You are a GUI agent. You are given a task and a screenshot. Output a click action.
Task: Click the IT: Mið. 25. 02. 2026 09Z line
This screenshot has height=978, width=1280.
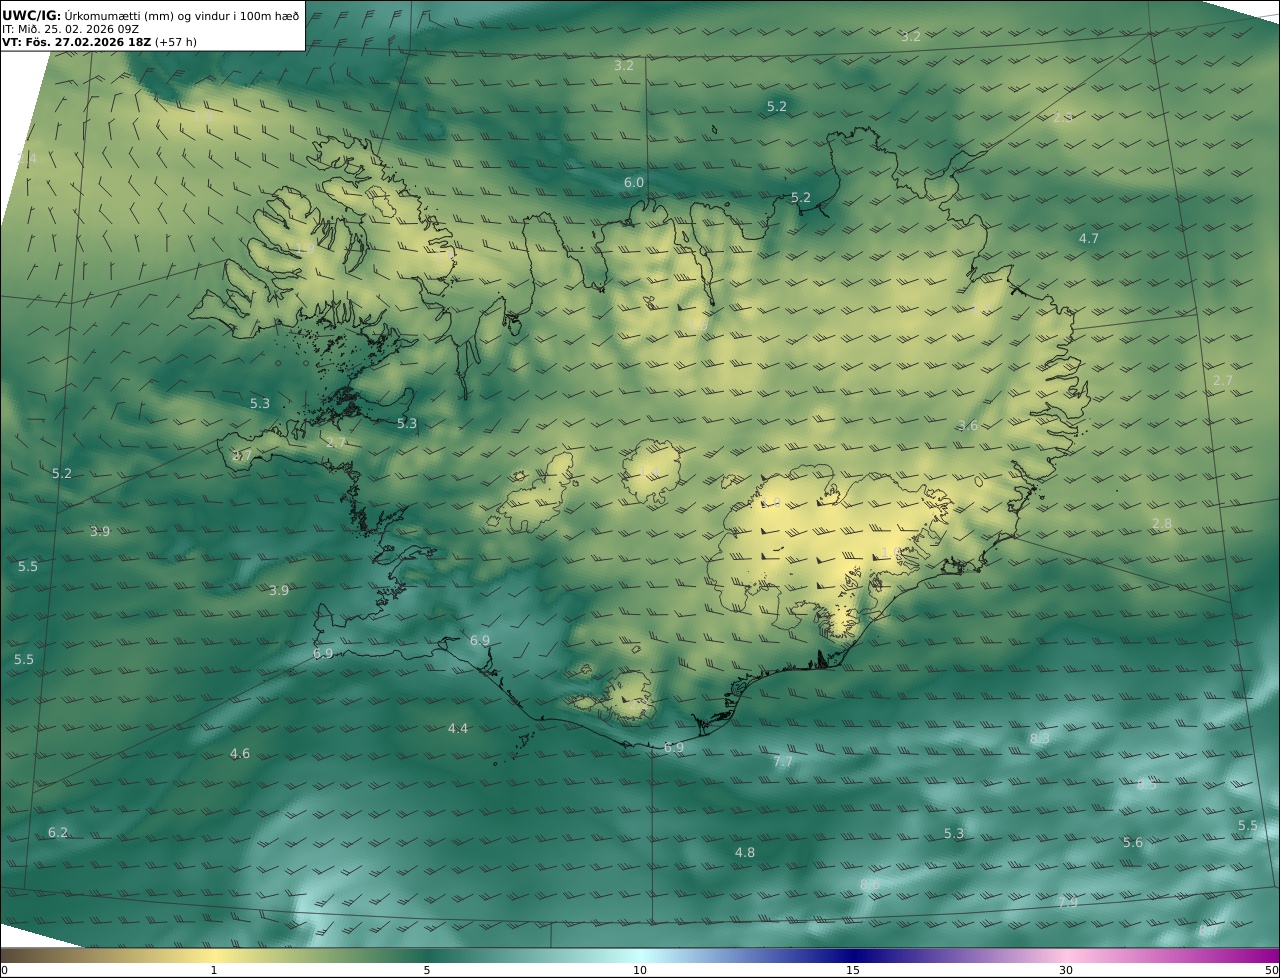tap(70, 29)
